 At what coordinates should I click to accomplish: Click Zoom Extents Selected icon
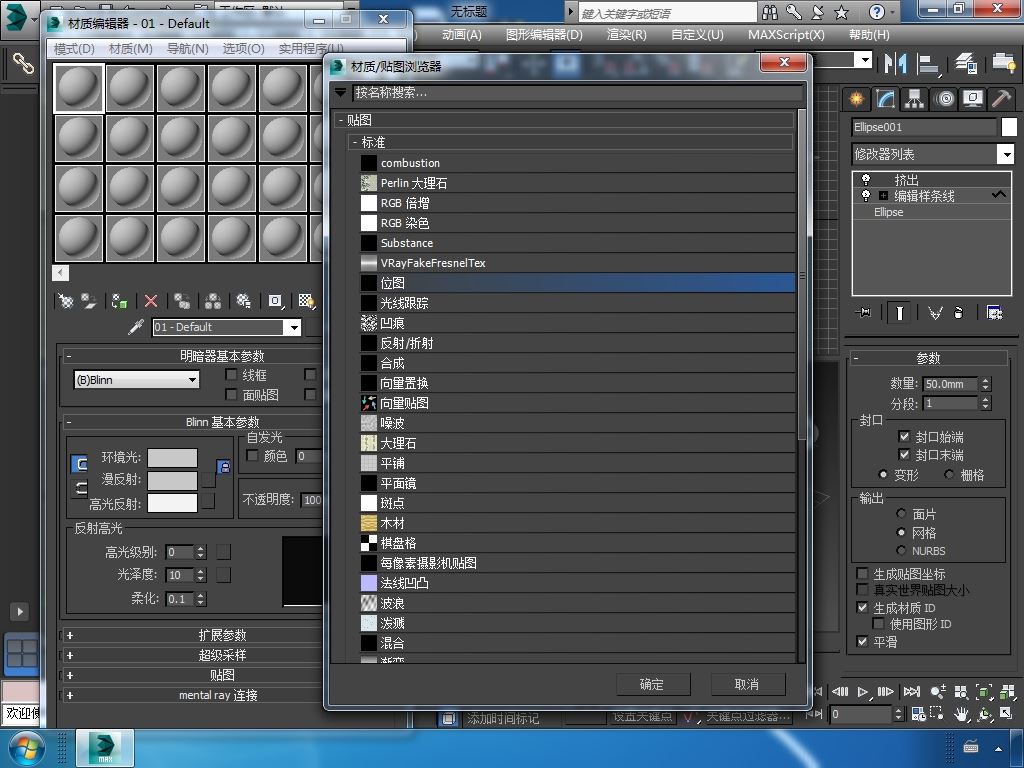[984, 692]
